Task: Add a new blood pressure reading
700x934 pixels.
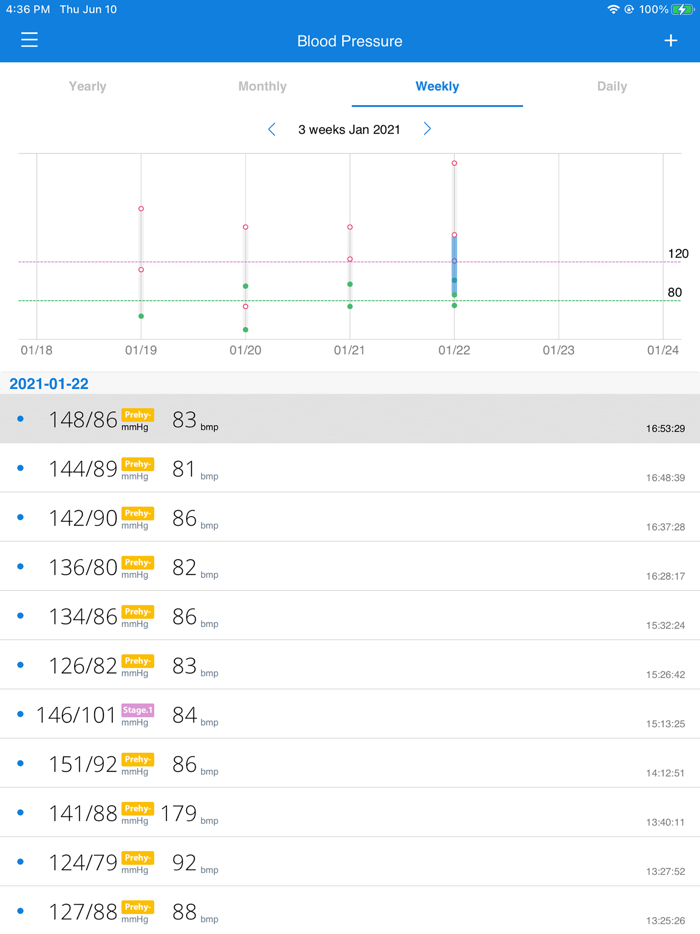Action: [671, 40]
